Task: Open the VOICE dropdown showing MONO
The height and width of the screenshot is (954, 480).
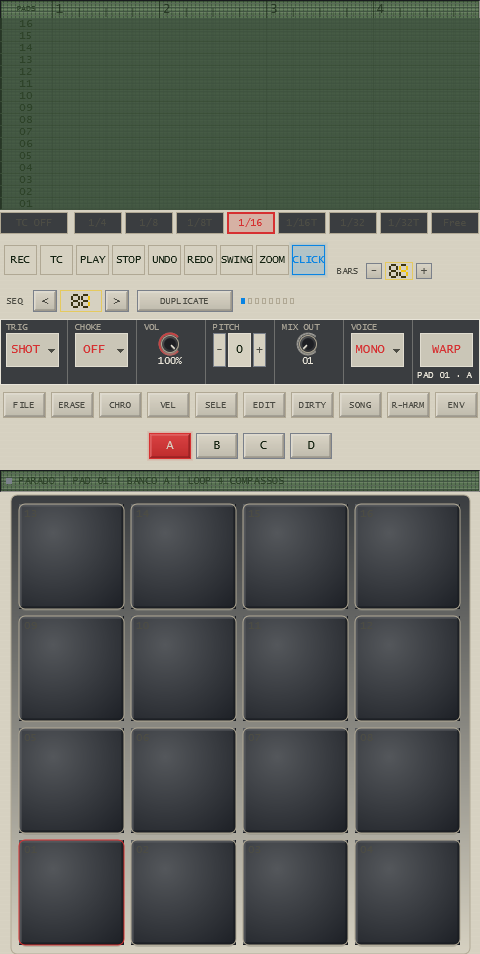Action: pos(377,350)
